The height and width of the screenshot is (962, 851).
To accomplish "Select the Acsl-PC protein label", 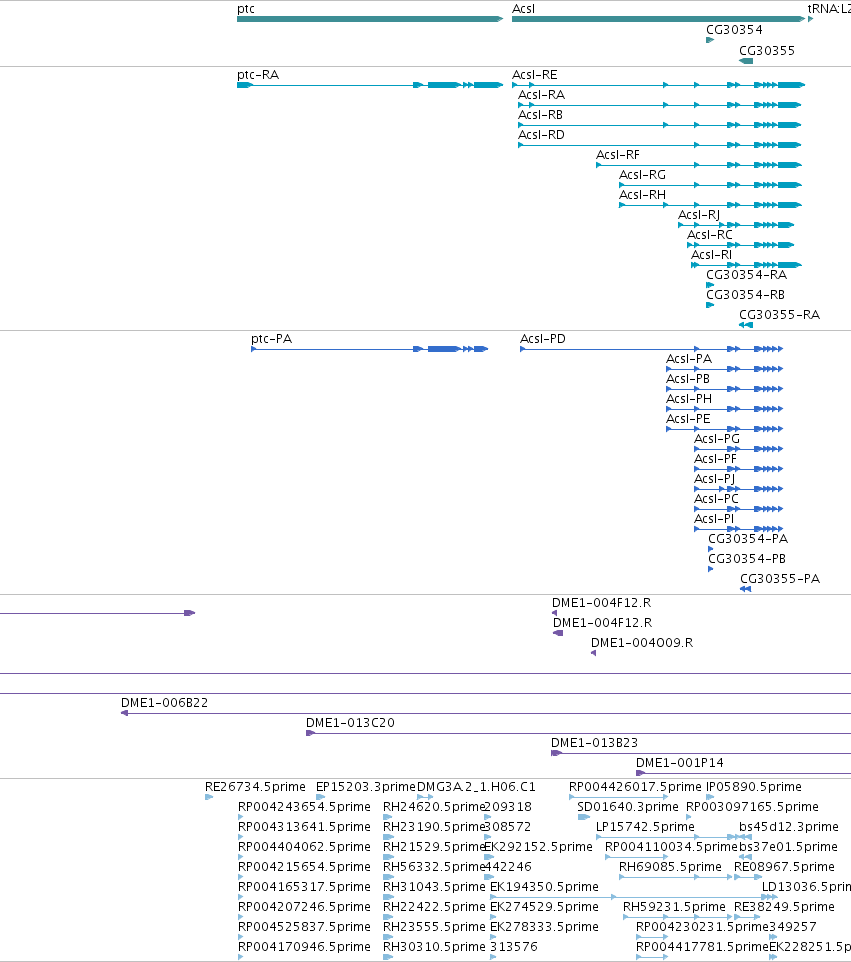I will 716,499.
